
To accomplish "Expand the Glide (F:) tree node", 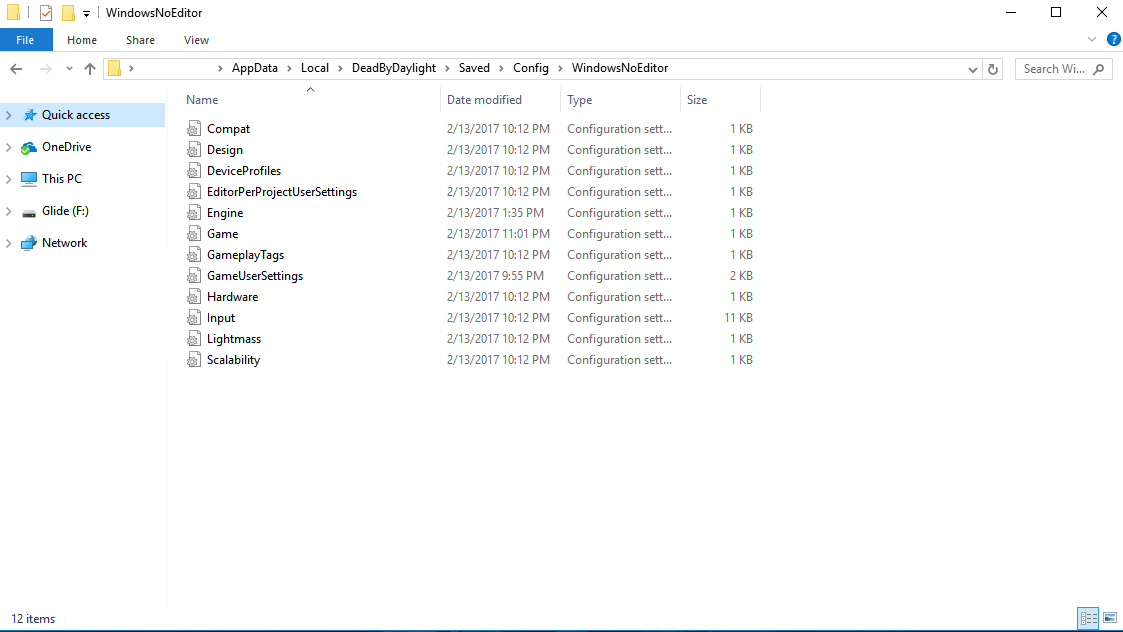I will [x=9, y=211].
